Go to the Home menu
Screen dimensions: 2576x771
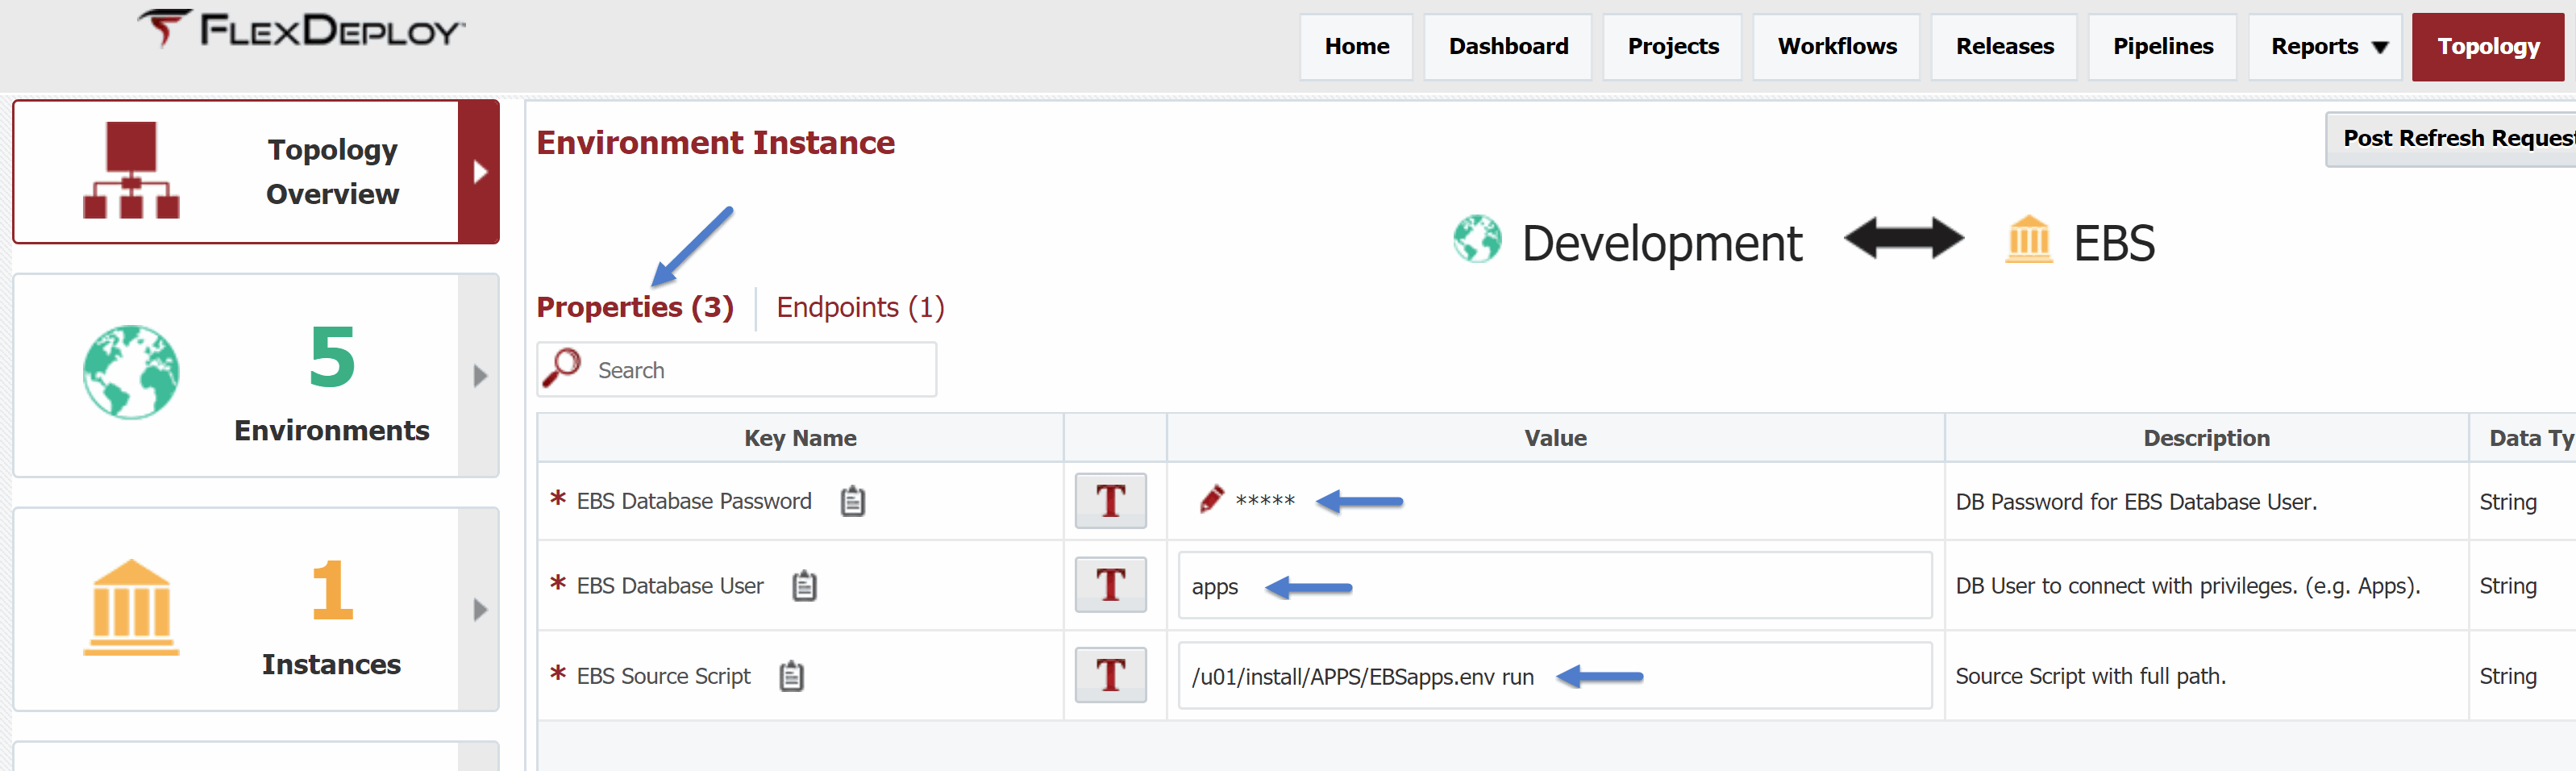[1356, 47]
